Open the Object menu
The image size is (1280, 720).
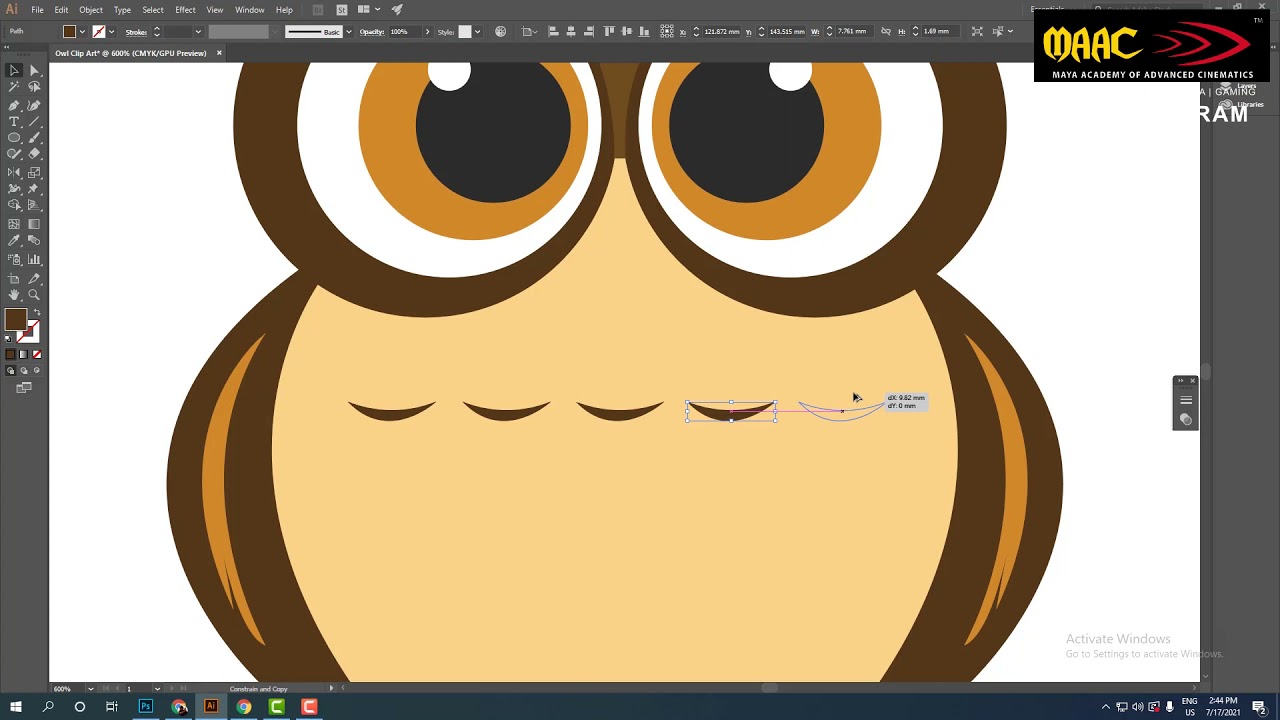[91, 10]
